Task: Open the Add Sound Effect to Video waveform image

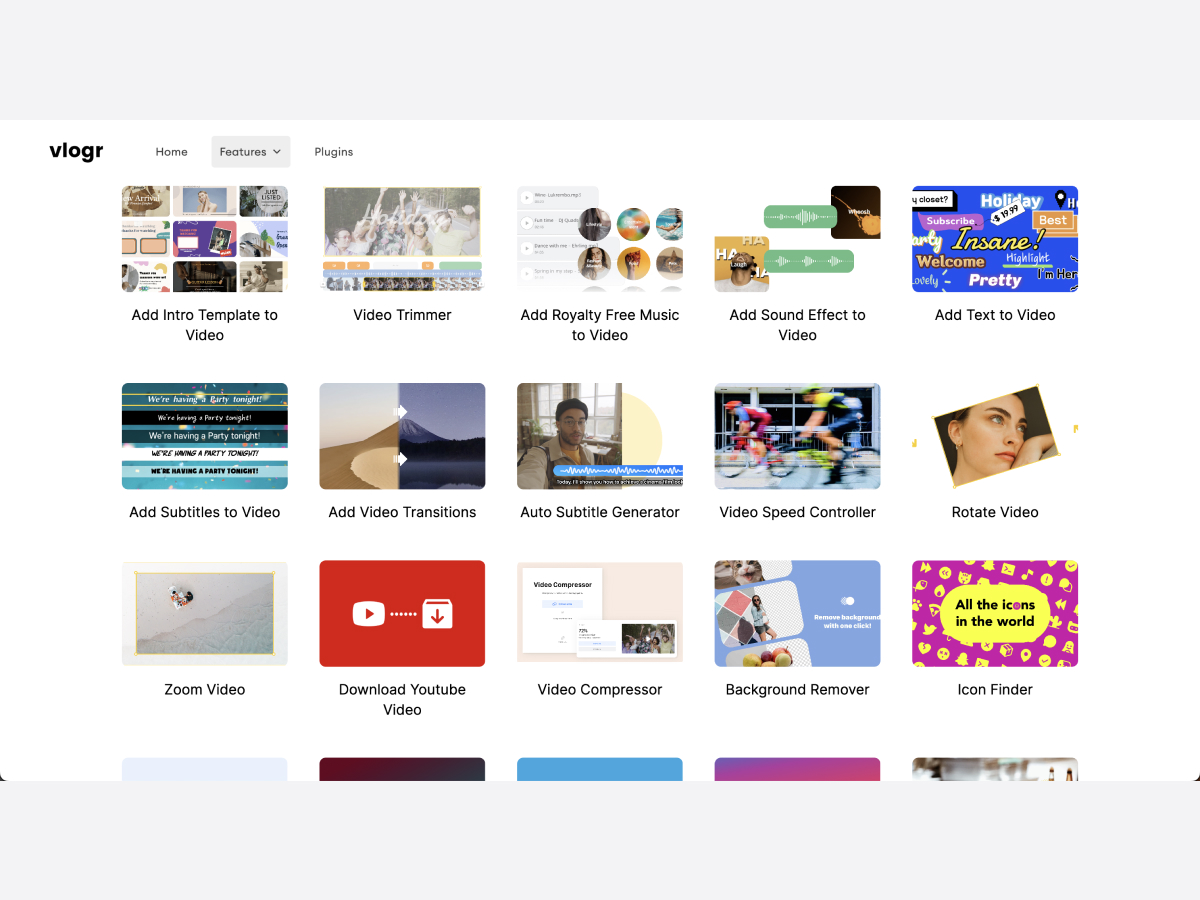Action: [797, 239]
